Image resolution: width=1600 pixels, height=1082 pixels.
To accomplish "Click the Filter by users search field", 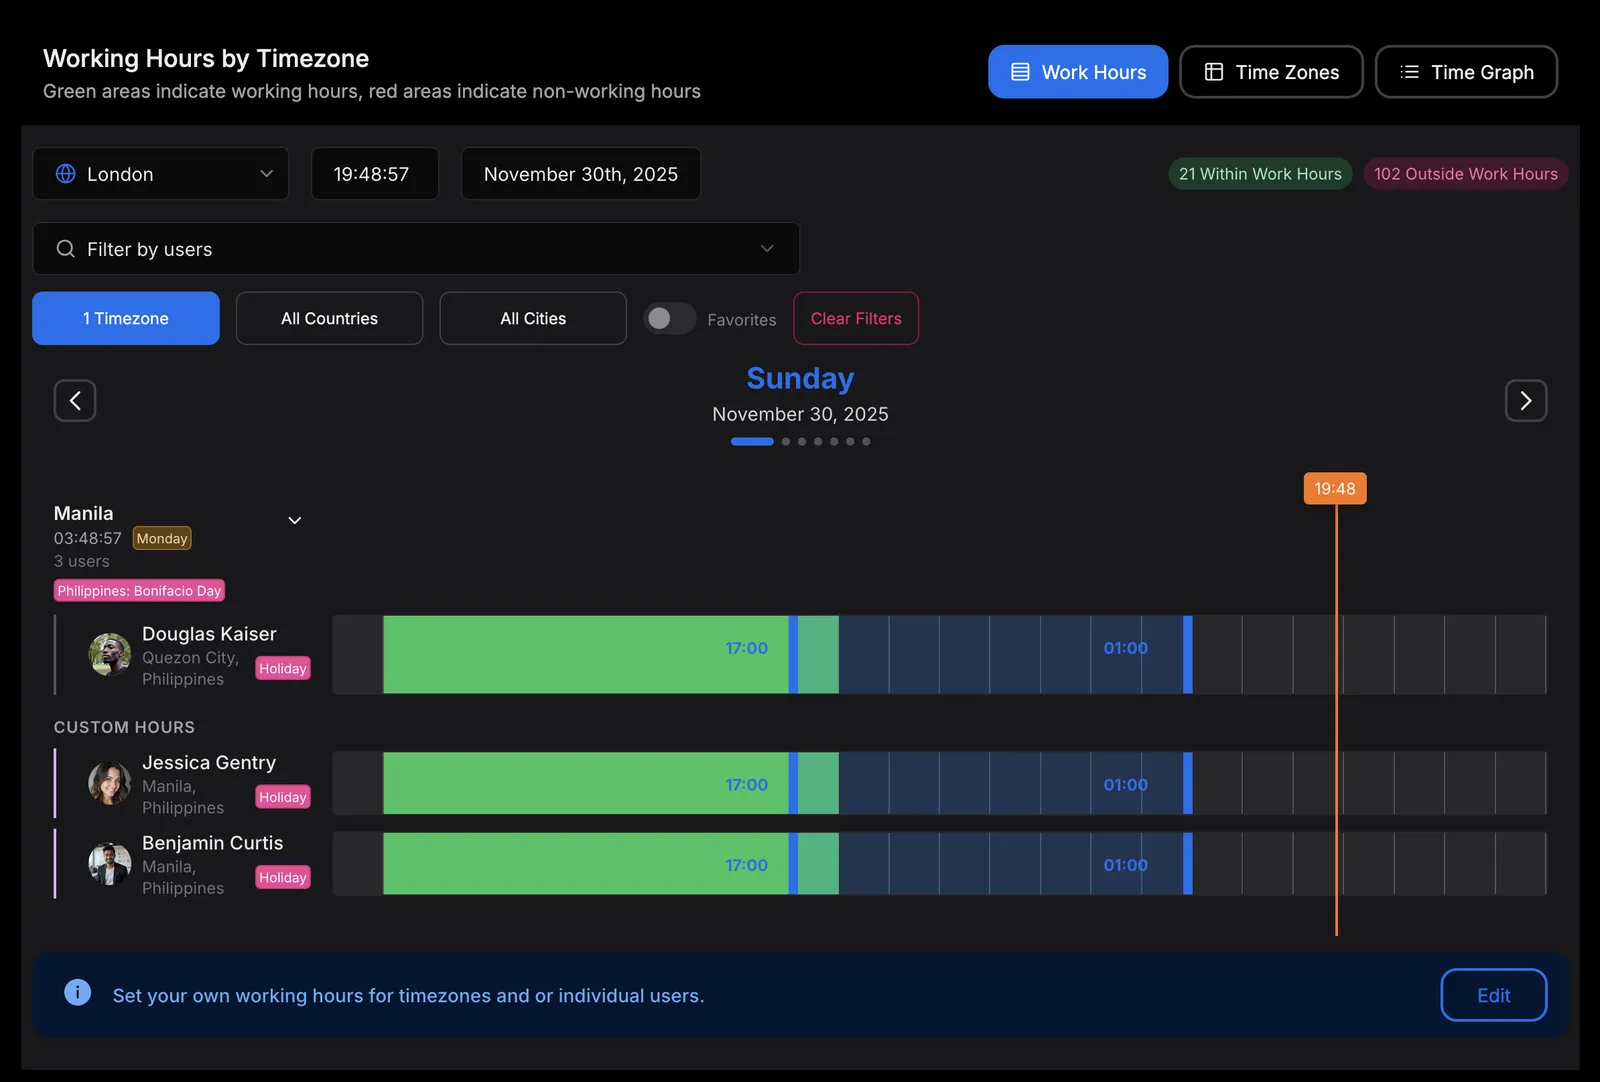I will click(x=416, y=249).
